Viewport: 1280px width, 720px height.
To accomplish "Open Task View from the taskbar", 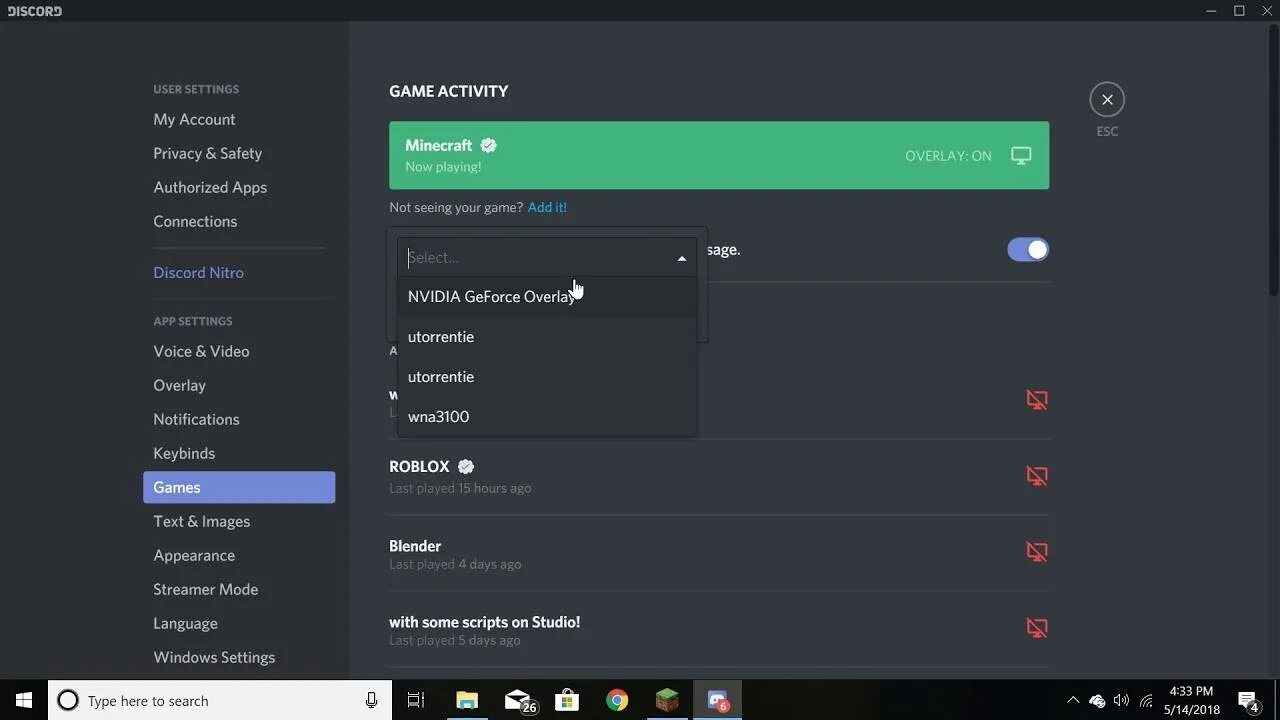I will [416, 700].
